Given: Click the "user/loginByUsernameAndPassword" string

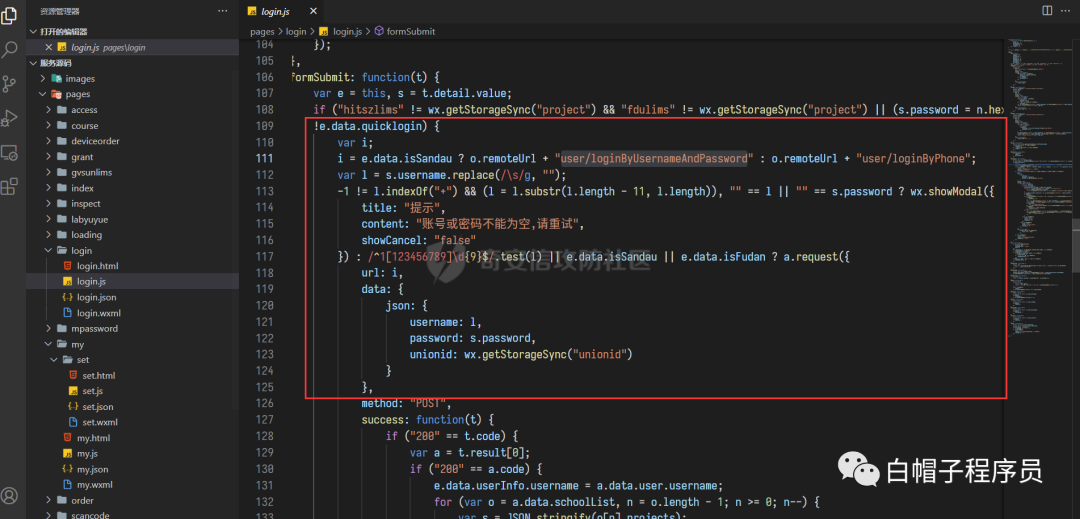Looking at the screenshot, I should [654, 159].
